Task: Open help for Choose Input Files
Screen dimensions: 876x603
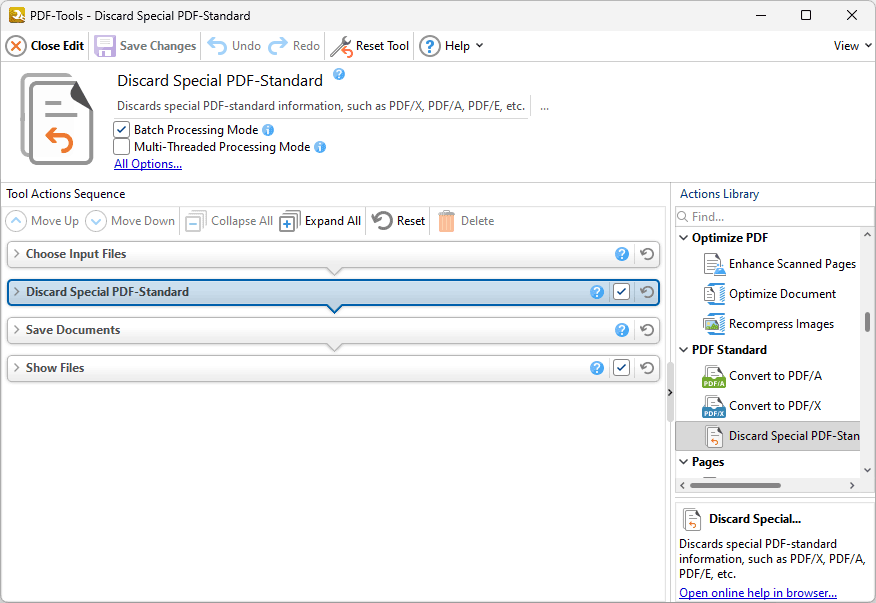Action: [x=622, y=254]
